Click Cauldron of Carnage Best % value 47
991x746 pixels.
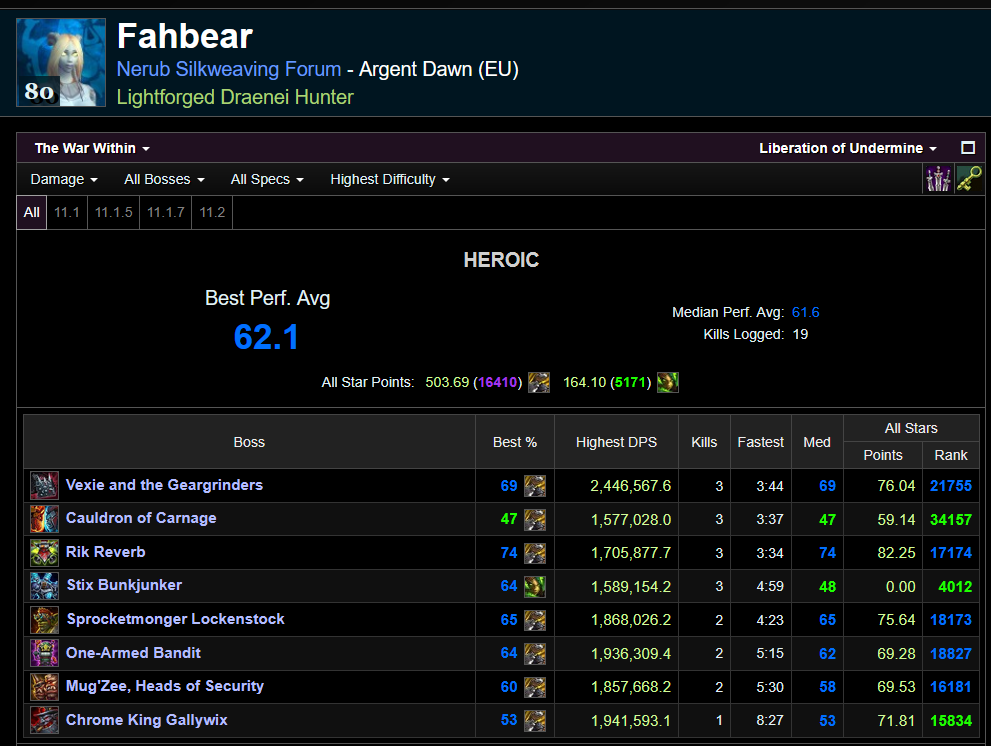click(509, 519)
